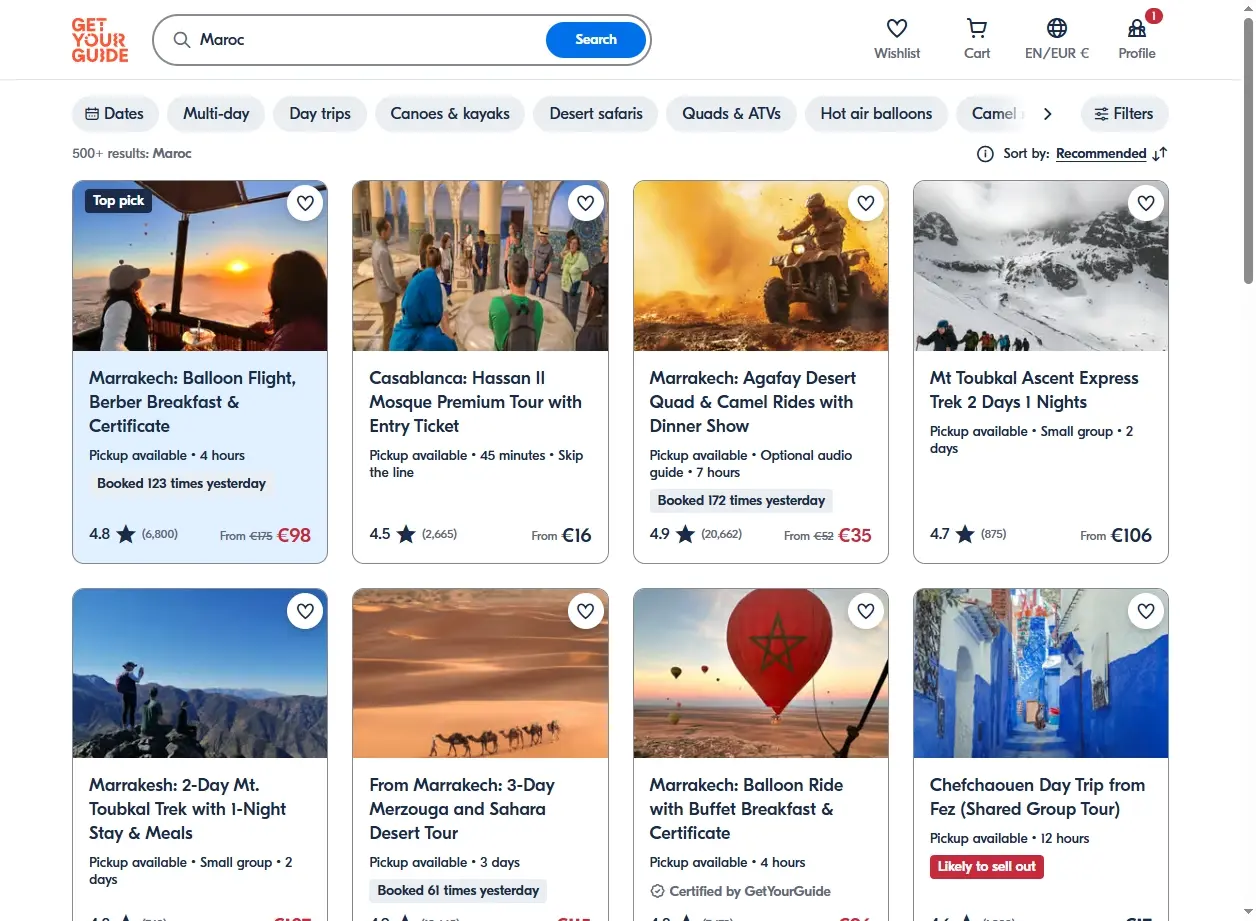
Task: Click the Likely to sell out badge
Action: 987,867
